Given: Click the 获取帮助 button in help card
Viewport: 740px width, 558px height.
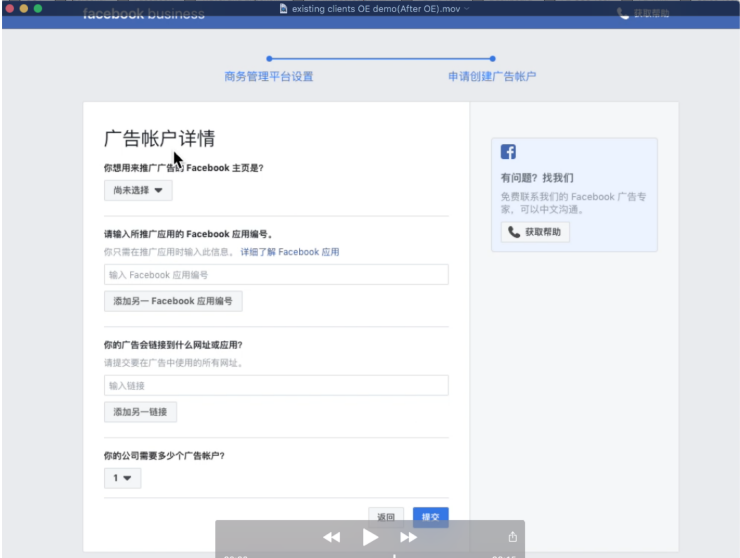Looking at the screenshot, I should (535, 232).
